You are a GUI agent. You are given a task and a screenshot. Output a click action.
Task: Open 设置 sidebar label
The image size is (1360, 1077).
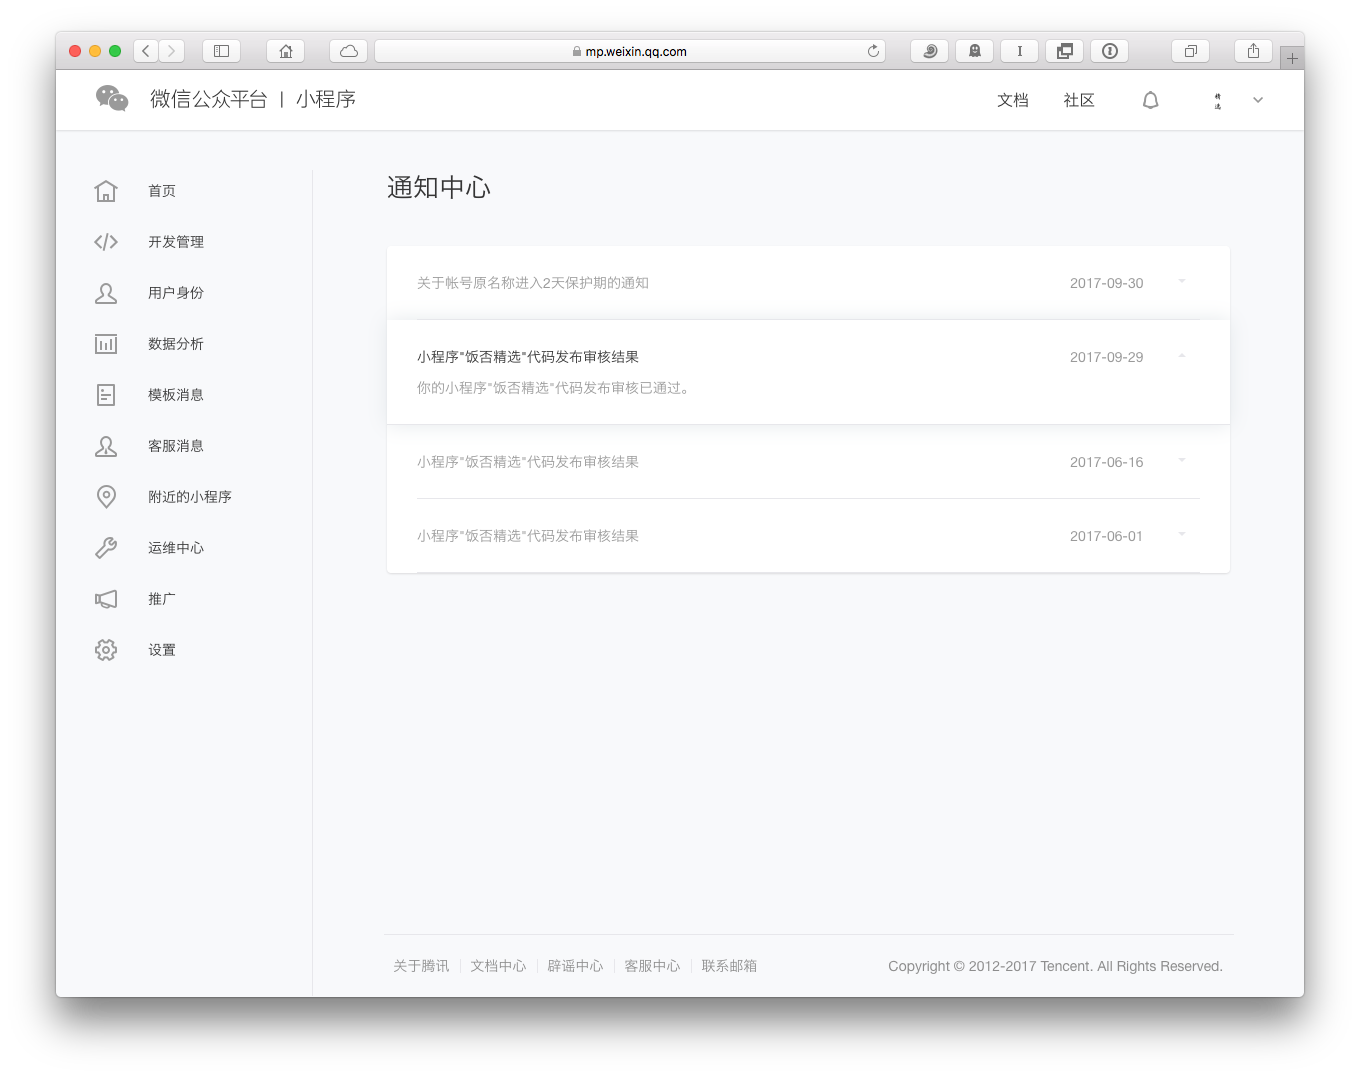coord(162,650)
